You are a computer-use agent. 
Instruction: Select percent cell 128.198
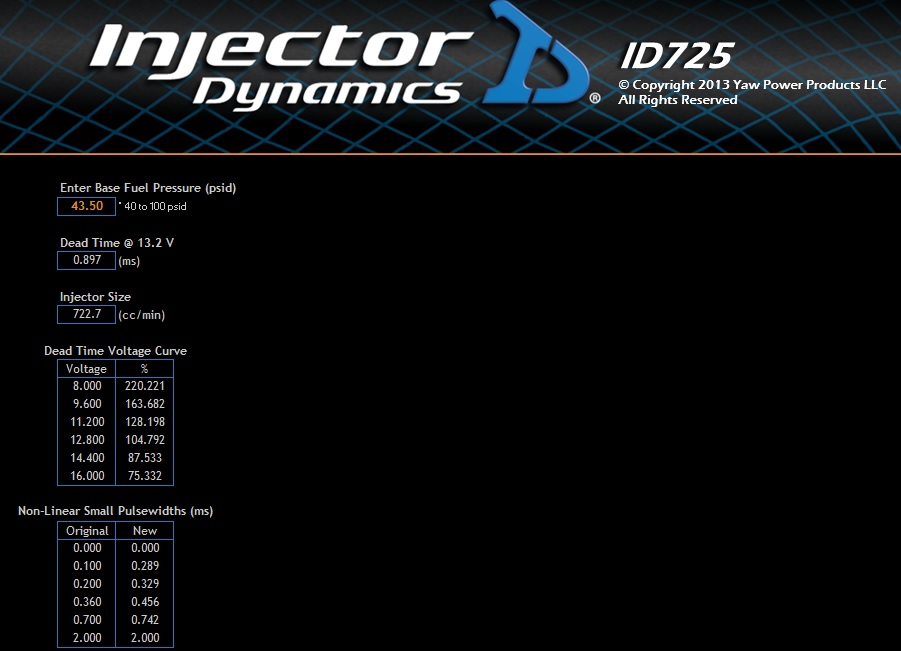(x=144, y=422)
